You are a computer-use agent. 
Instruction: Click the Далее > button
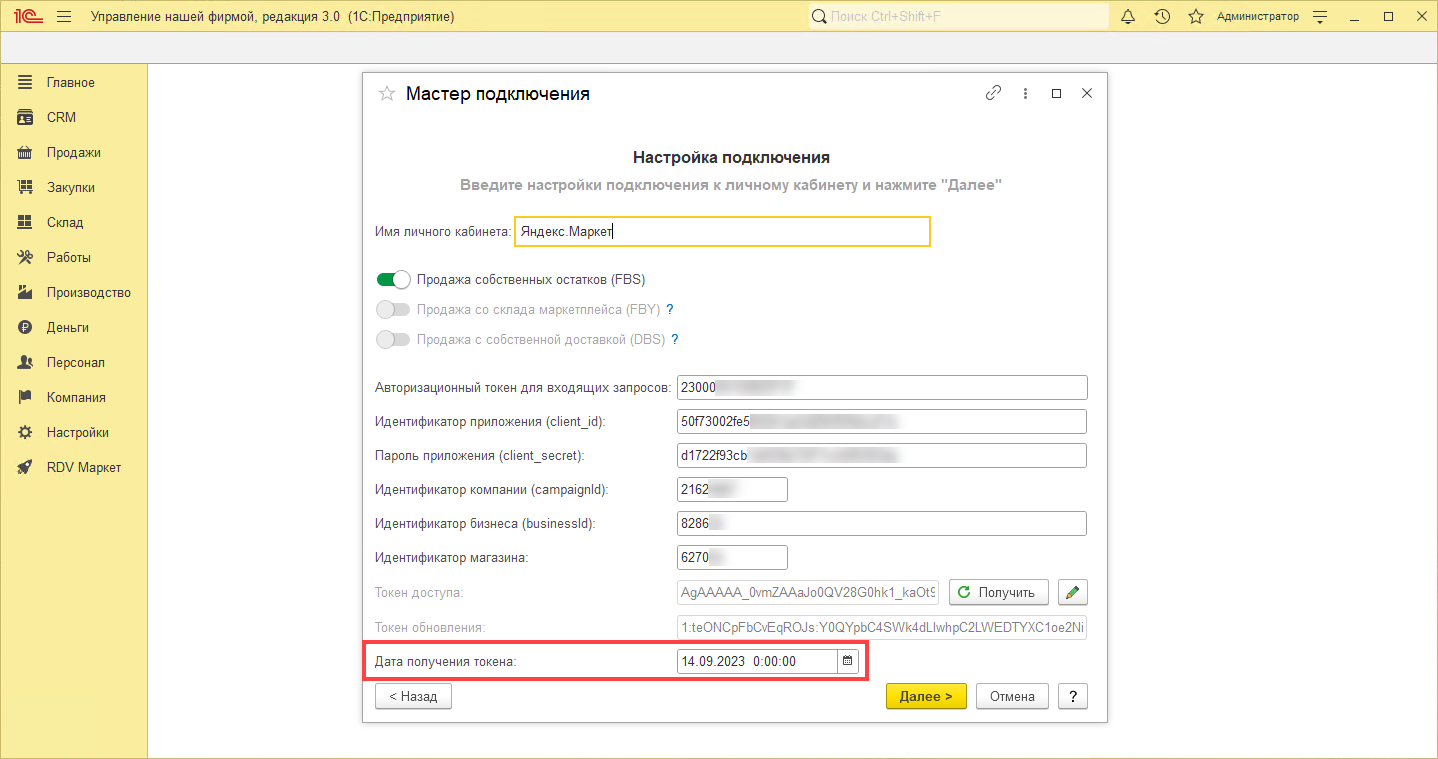click(x=925, y=696)
